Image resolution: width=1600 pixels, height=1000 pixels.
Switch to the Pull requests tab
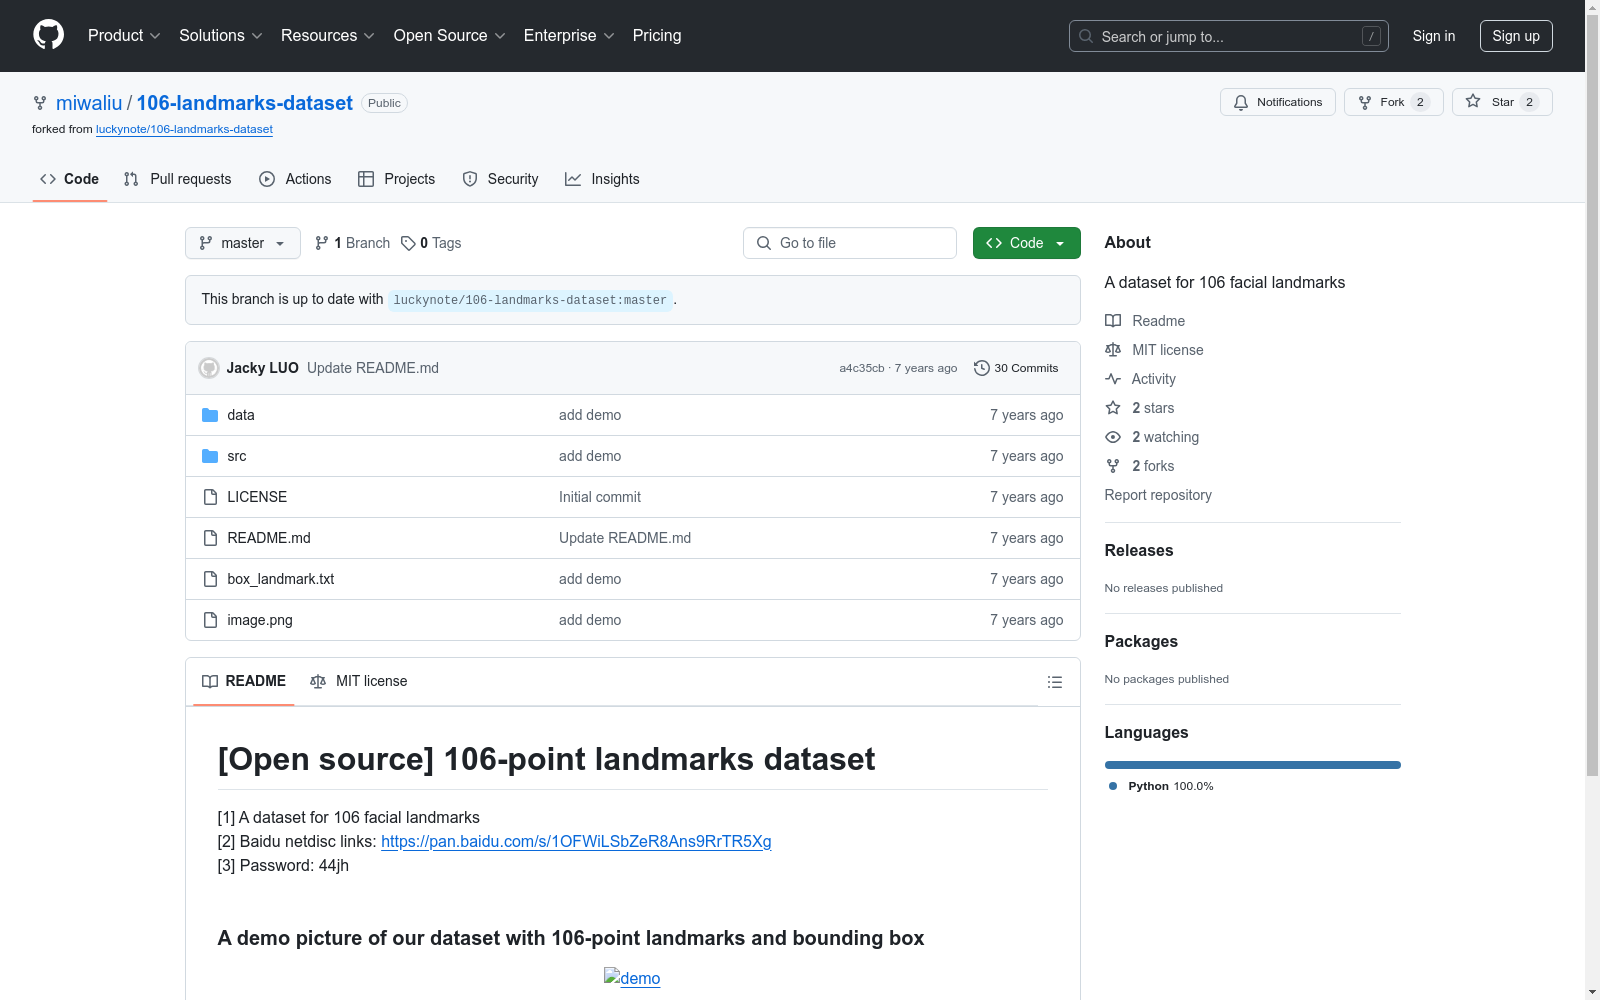pyautogui.click(x=177, y=179)
